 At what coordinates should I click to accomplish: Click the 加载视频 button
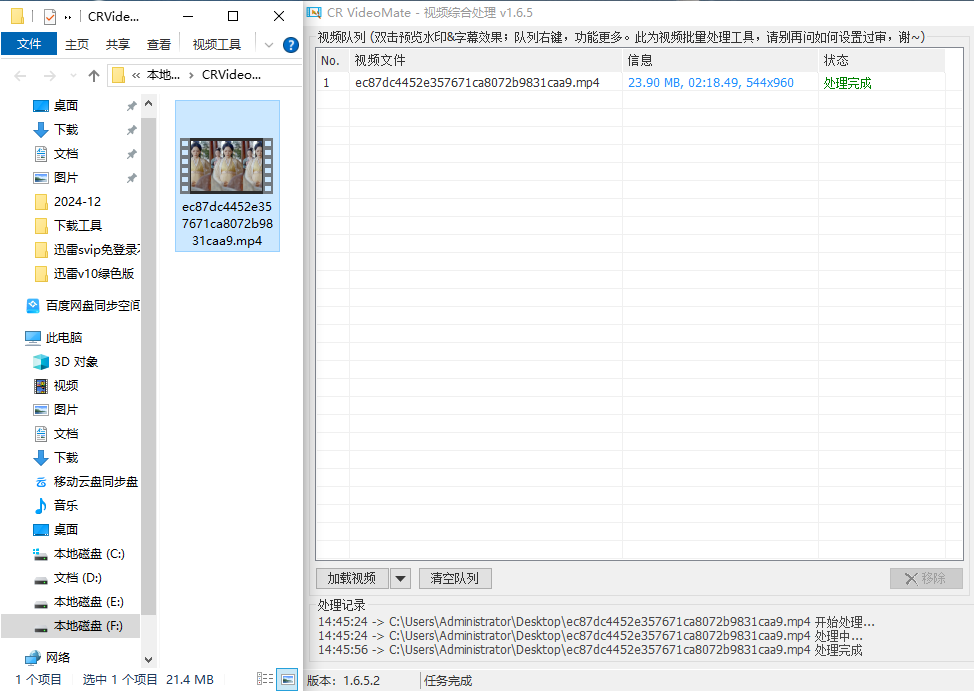[x=352, y=579]
